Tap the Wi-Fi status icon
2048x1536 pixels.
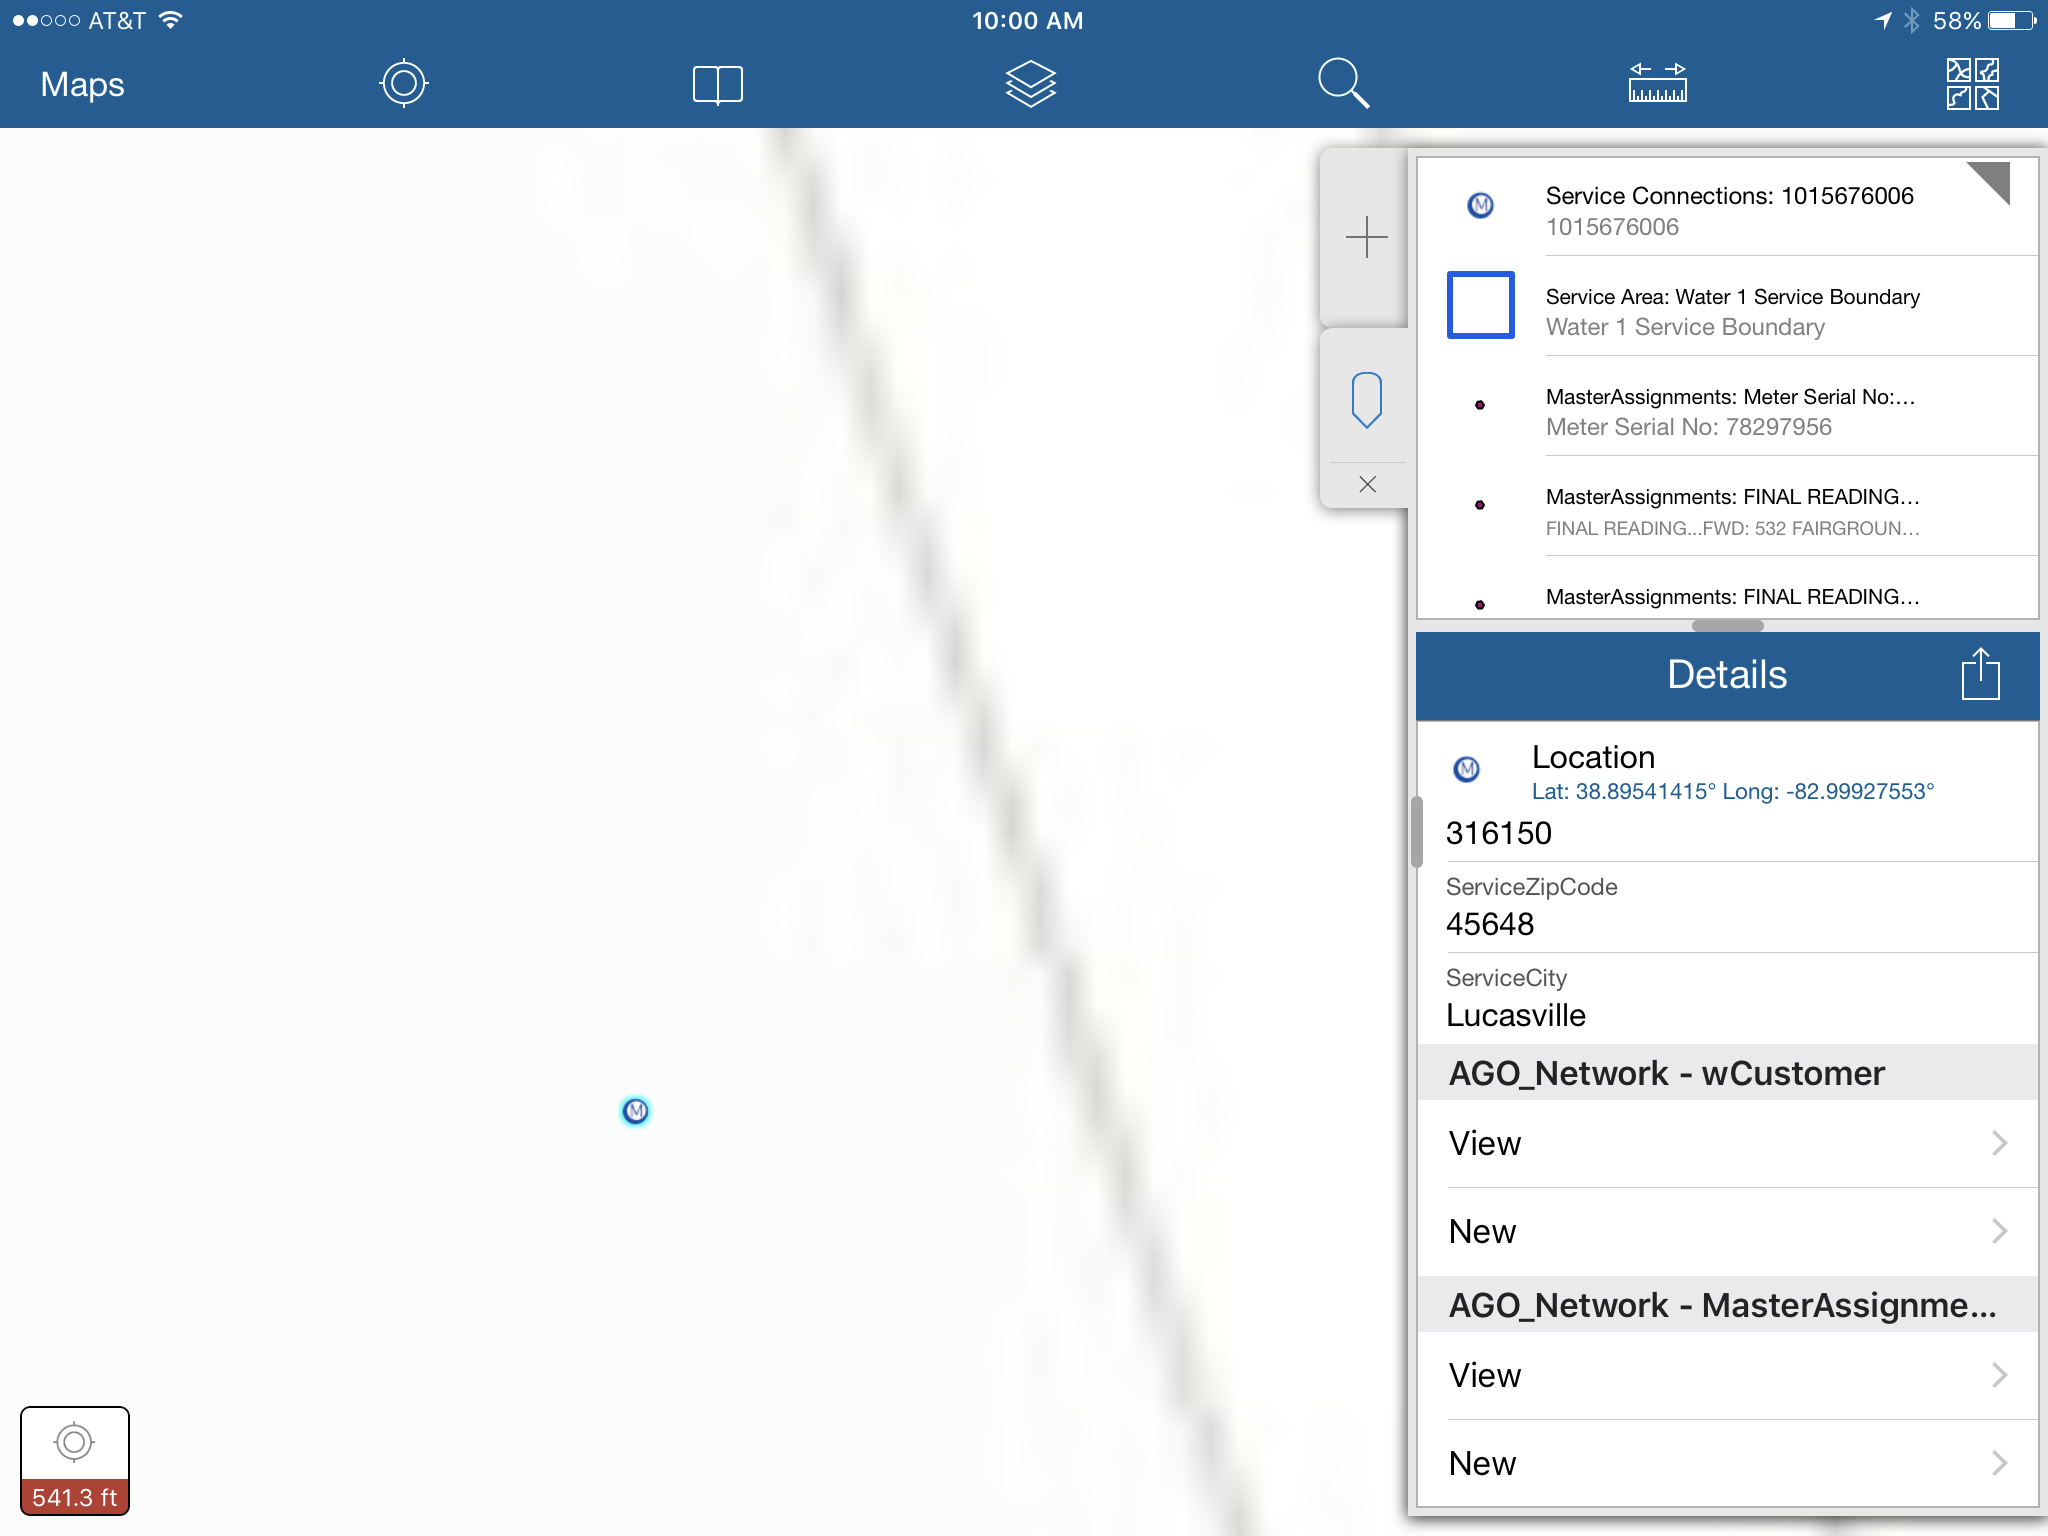(x=171, y=20)
